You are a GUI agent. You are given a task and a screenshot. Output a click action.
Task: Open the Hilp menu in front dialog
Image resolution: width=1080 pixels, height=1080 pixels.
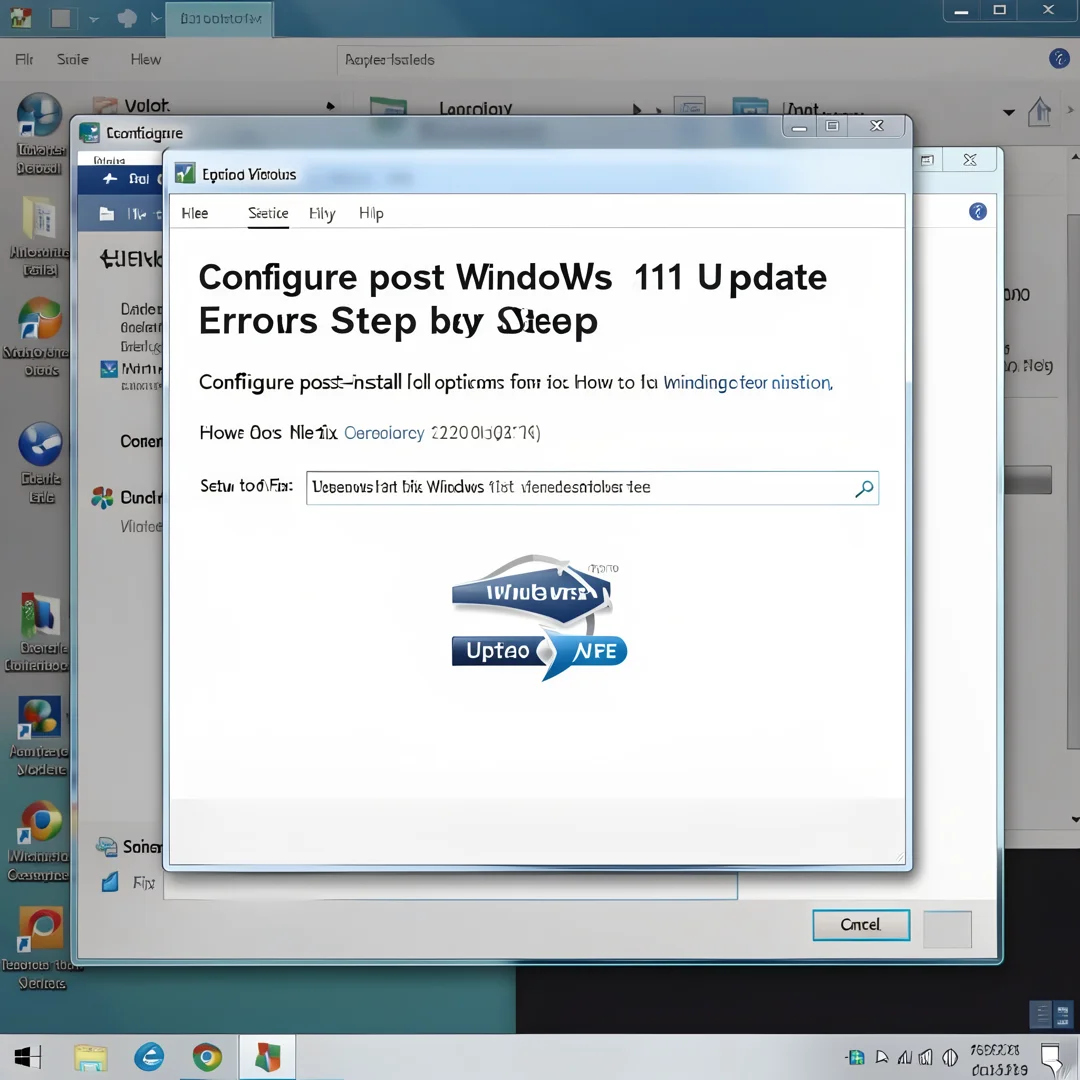pyautogui.click(x=371, y=214)
